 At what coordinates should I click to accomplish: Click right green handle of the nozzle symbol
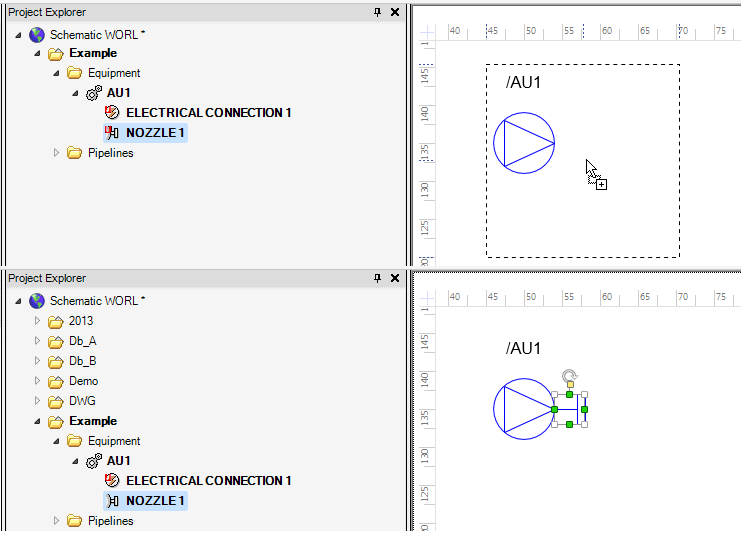pos(585,409)
